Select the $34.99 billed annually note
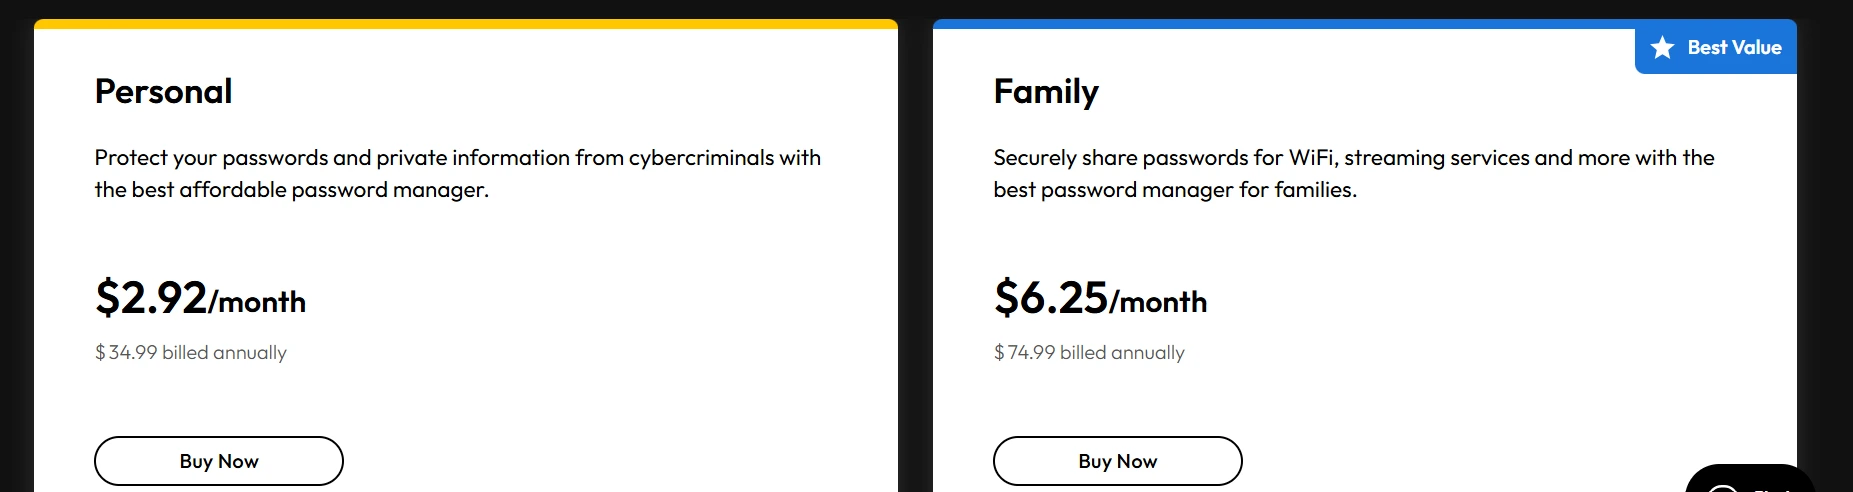1853x492 pixels. tap(191, 352)
